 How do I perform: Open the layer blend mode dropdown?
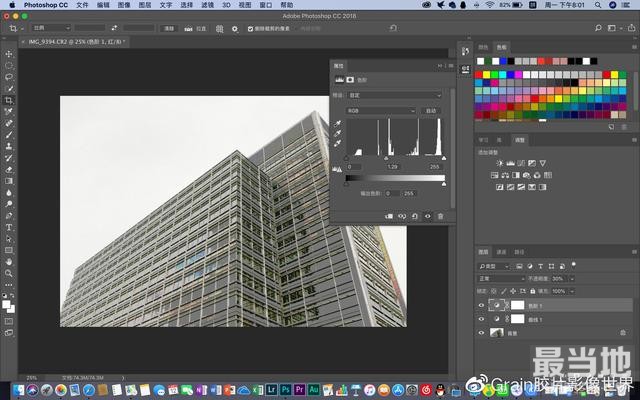[500, 278]
